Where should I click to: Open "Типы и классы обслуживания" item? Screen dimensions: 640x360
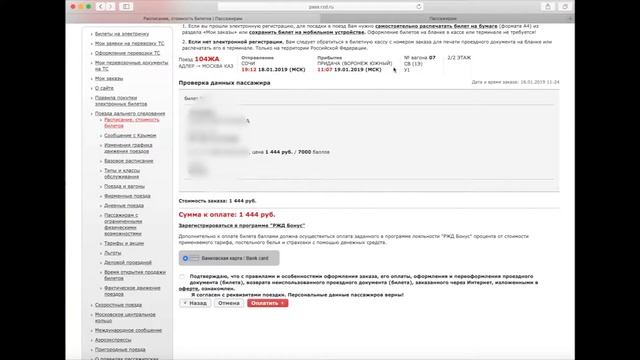pyautogui.click(x=122, y=173)
